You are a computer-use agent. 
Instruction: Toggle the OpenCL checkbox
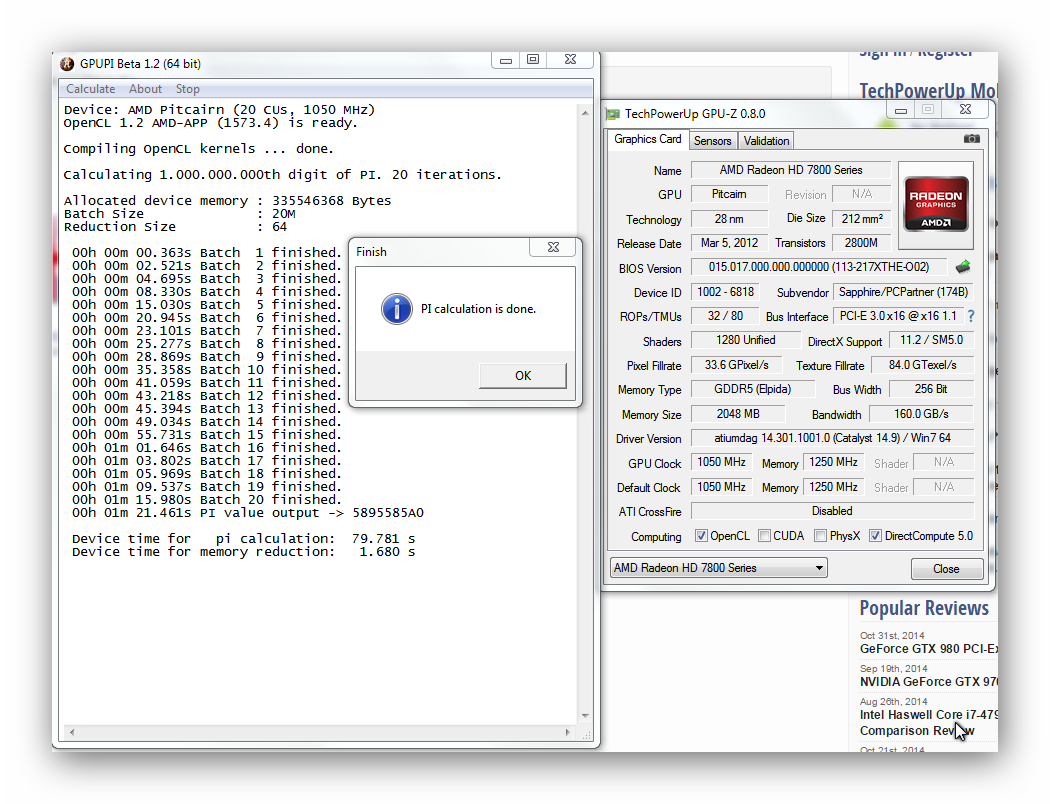[x=701, y=536]
